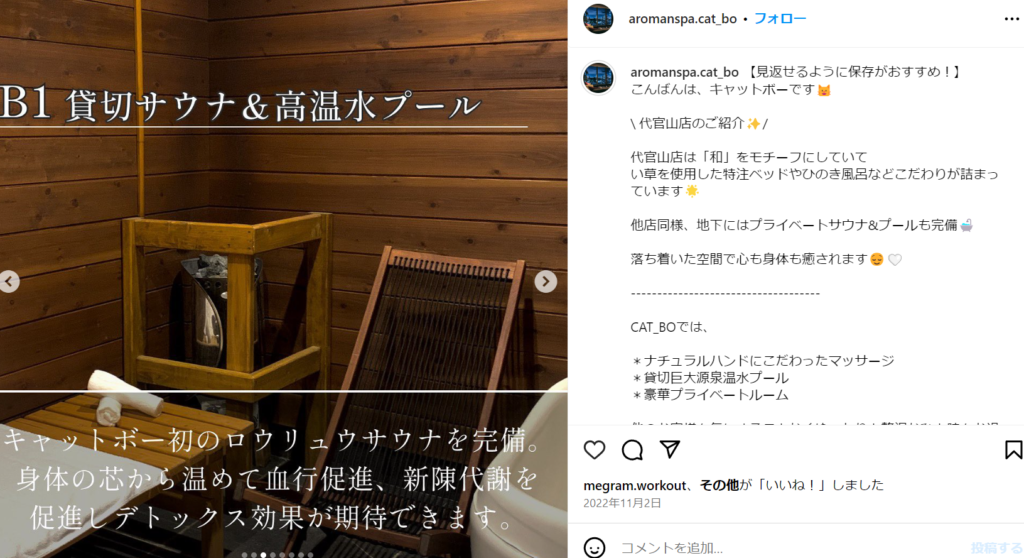Viewport: 1024px width, 558px height.
Task: Open header username aromanspa.cat_bo link
Action: (682, 19)
